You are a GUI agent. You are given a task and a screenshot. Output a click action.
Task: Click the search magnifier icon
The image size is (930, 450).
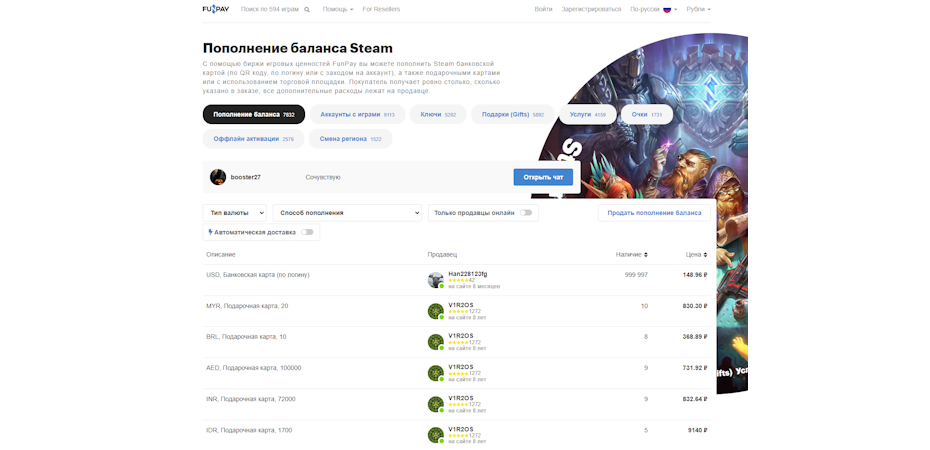pyautogui.click(x=307, y=10)
